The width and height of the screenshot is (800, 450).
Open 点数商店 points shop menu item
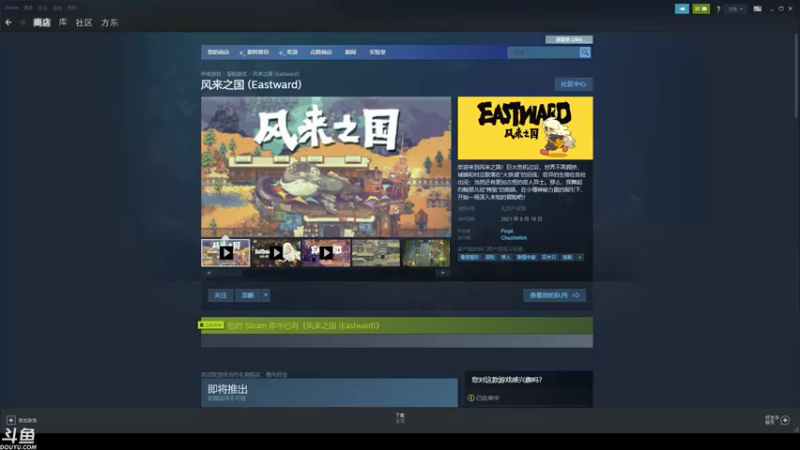coord(320,52)
